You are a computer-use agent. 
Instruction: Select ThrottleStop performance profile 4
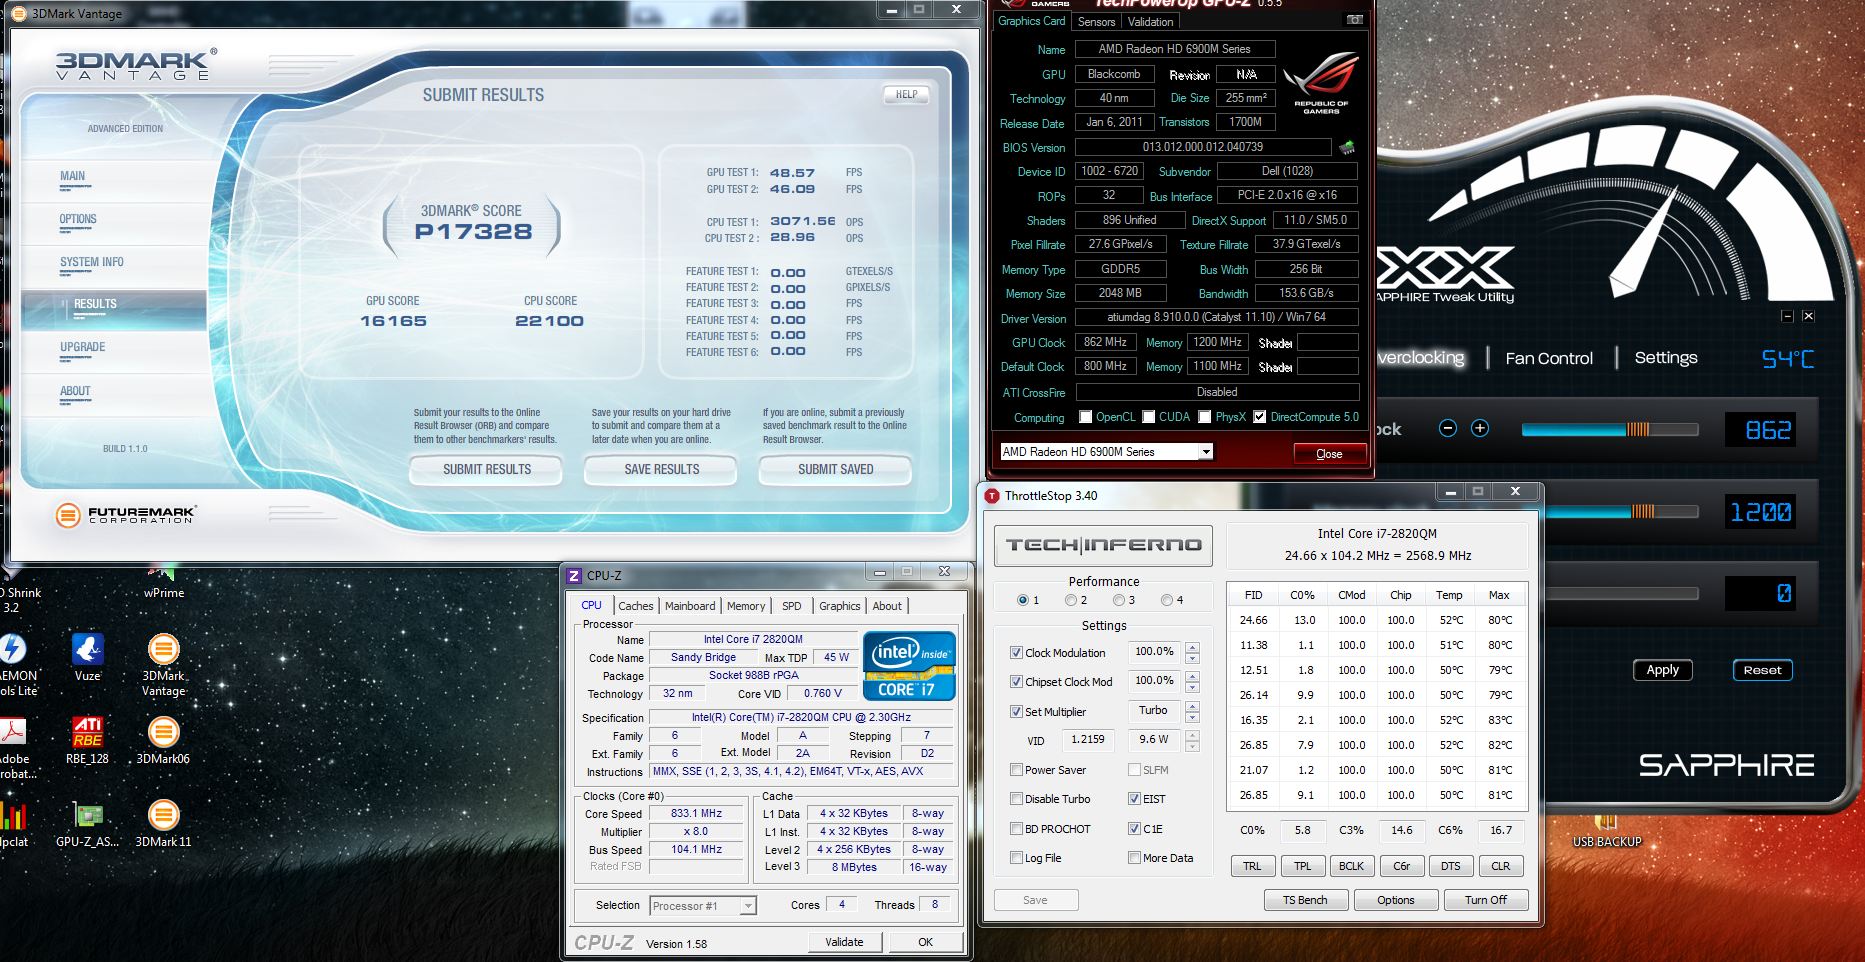point(1166,600)
